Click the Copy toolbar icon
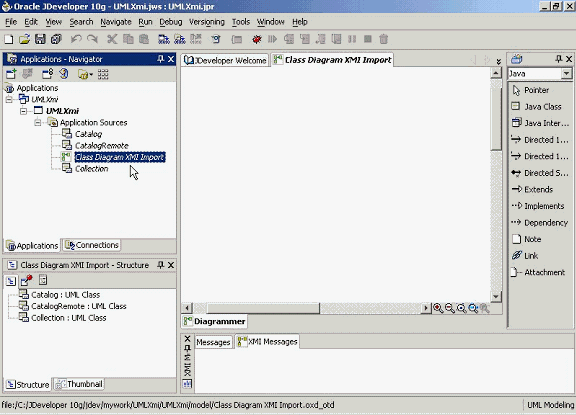The image size is (576, 415). pyautogui.click(x=128, y=39)
